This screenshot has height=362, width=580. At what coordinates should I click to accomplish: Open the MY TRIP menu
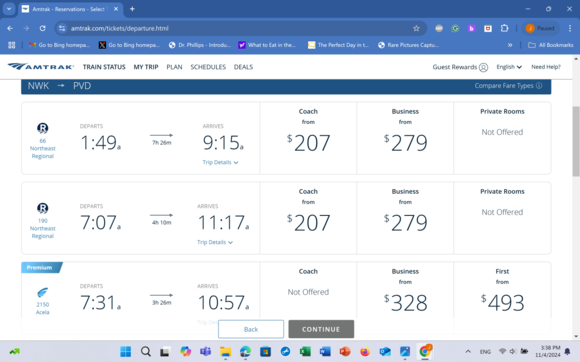coord(146,67)
